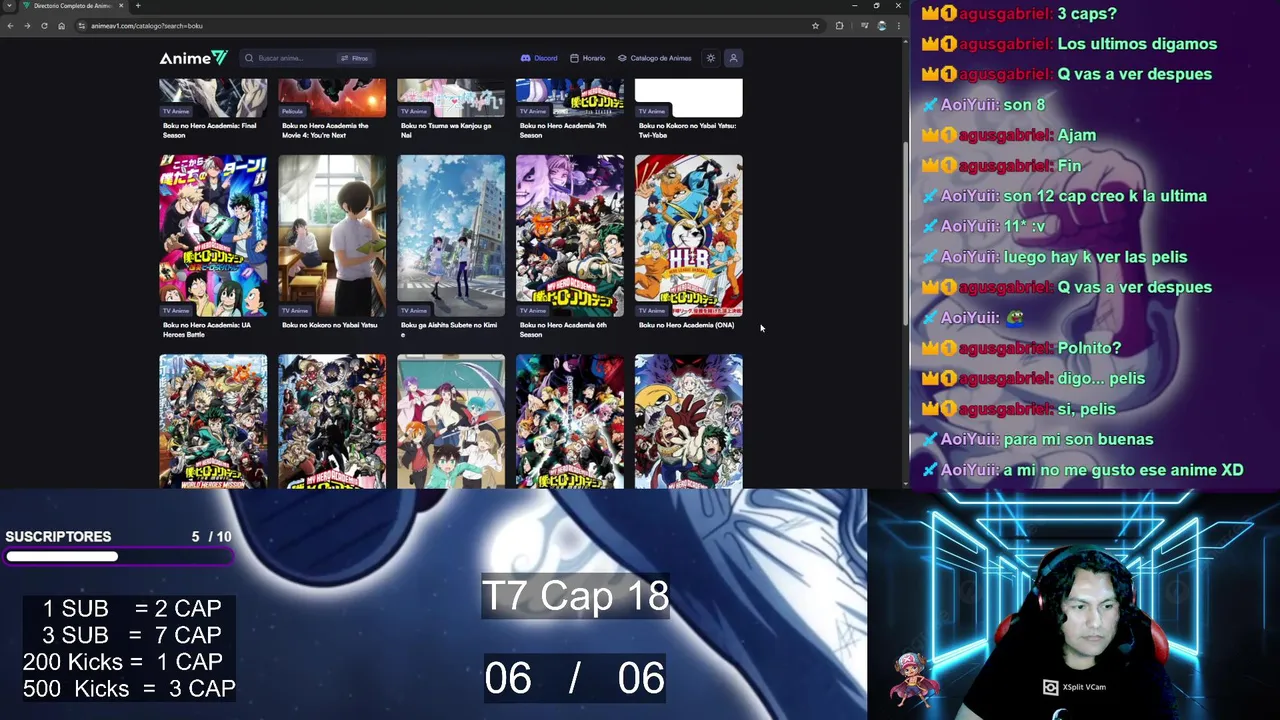The image size is (1280, 720).
Task: Click Boku no Hero Academia: Final Season title
Action: pyautogui.click(x=210, y=130)
